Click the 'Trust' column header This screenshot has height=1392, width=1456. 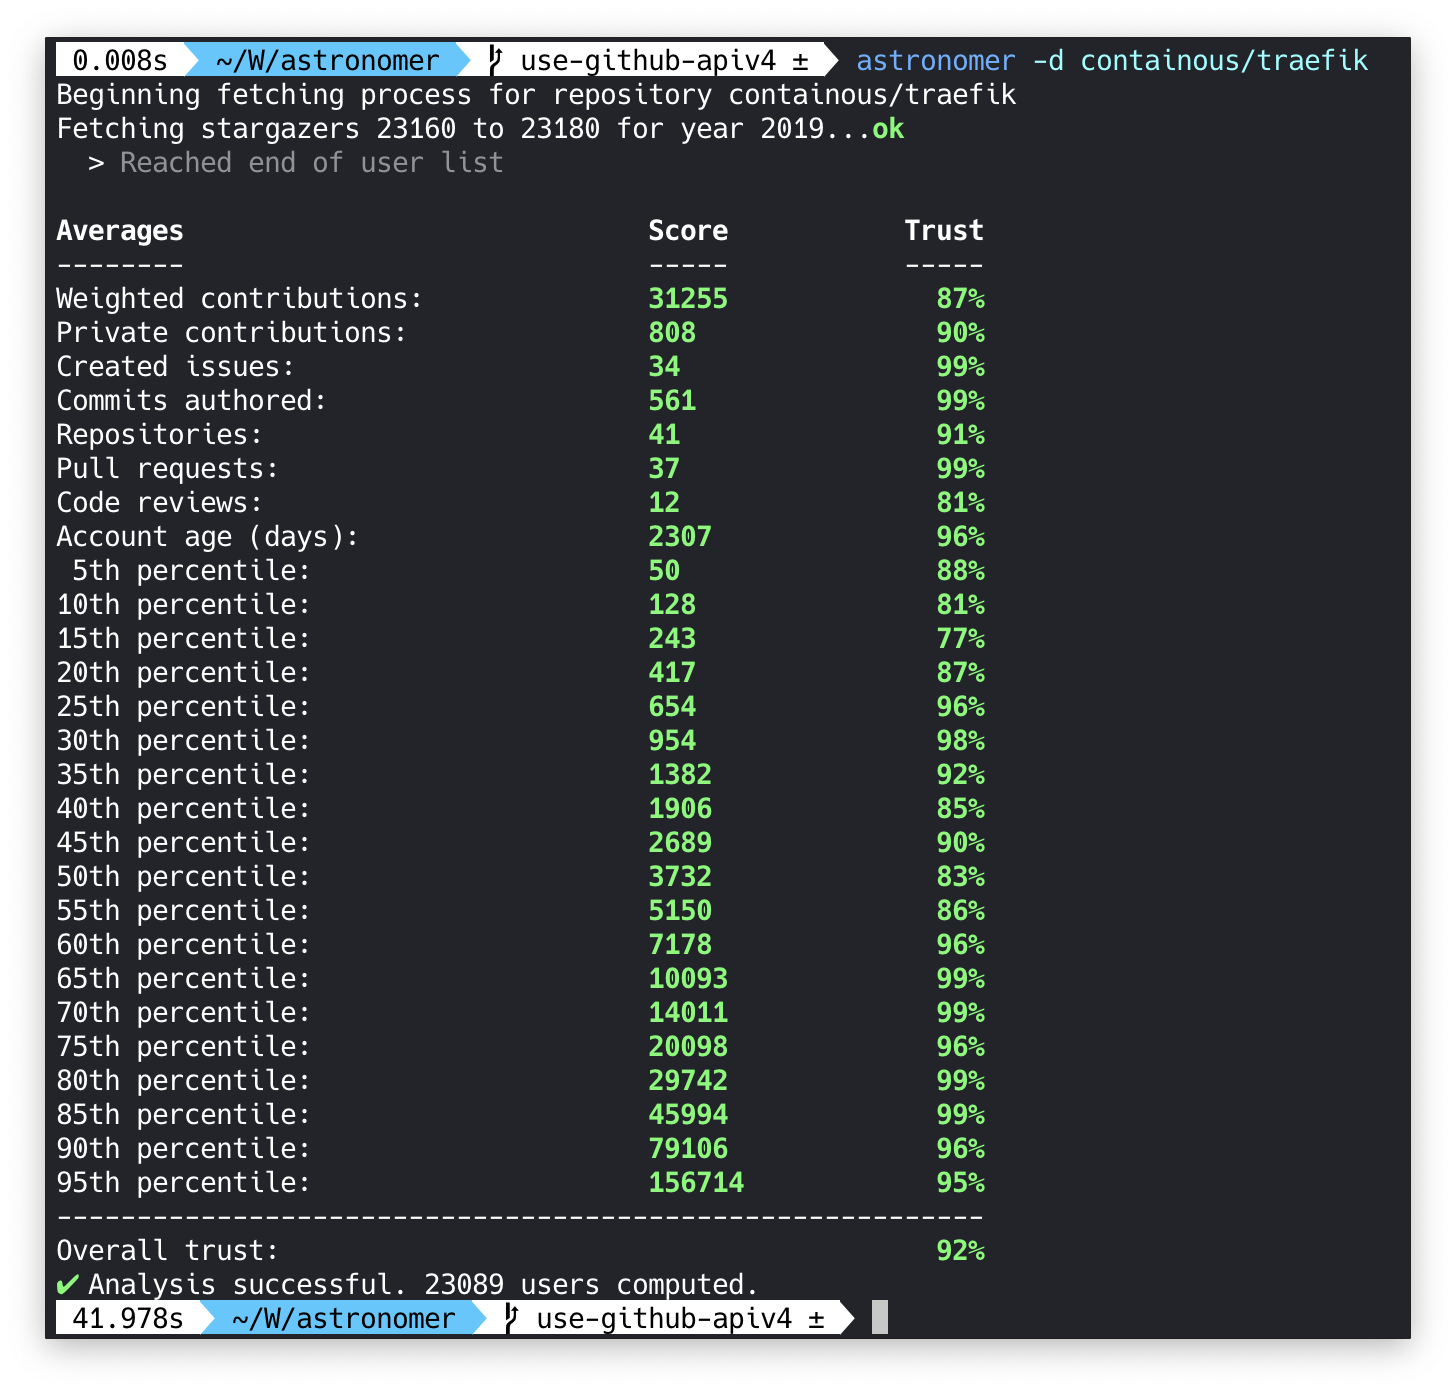944,231
